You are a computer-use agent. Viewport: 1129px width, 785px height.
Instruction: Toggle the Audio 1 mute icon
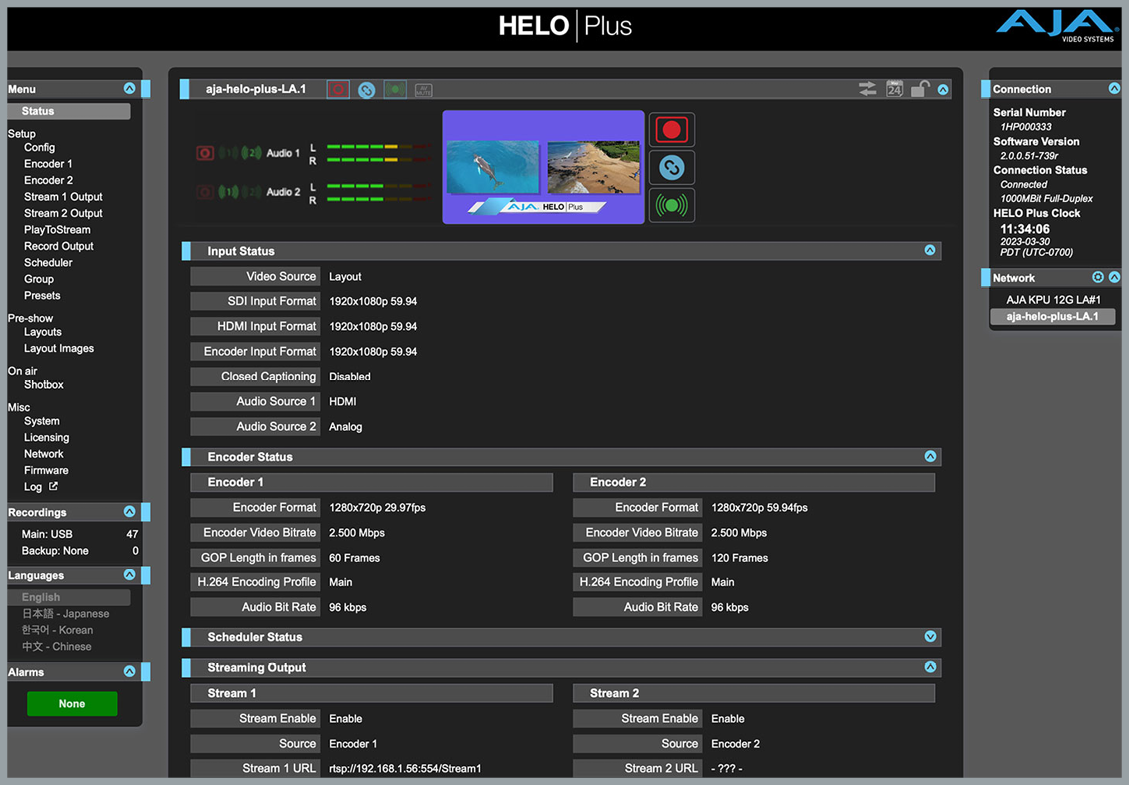[x=204, y=154]
